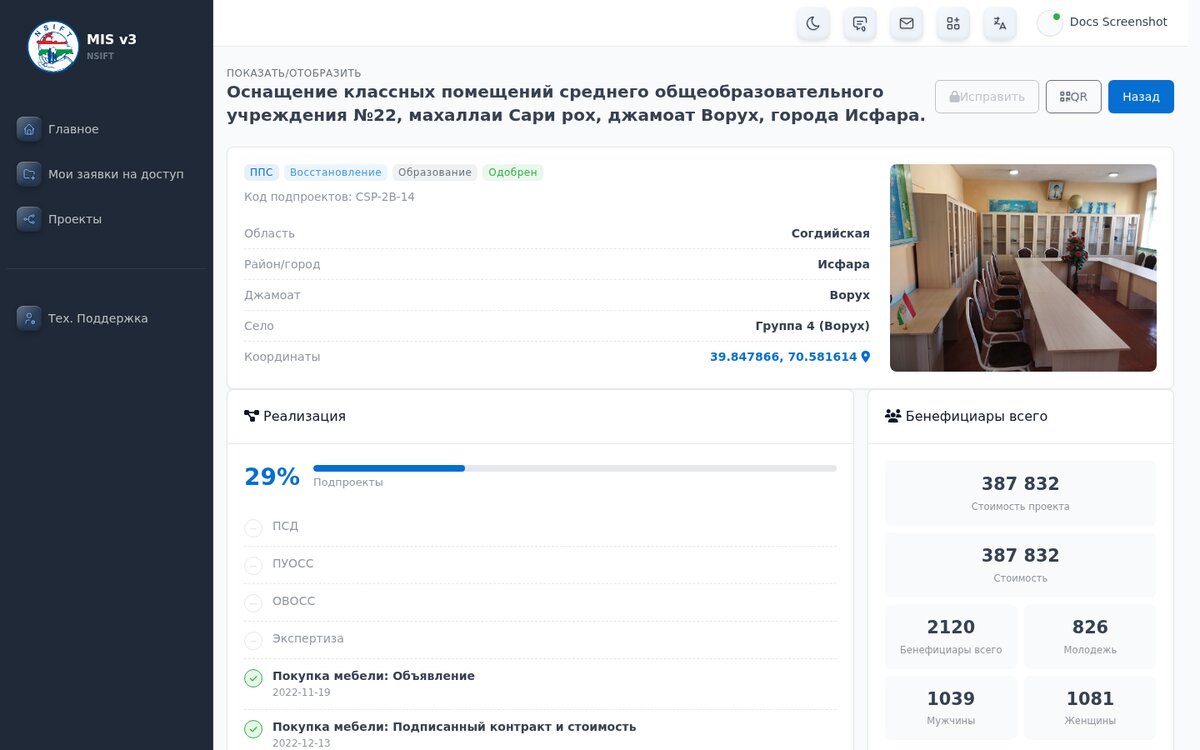Click the pending circle icon beside ОВОСС

(253, 603)
